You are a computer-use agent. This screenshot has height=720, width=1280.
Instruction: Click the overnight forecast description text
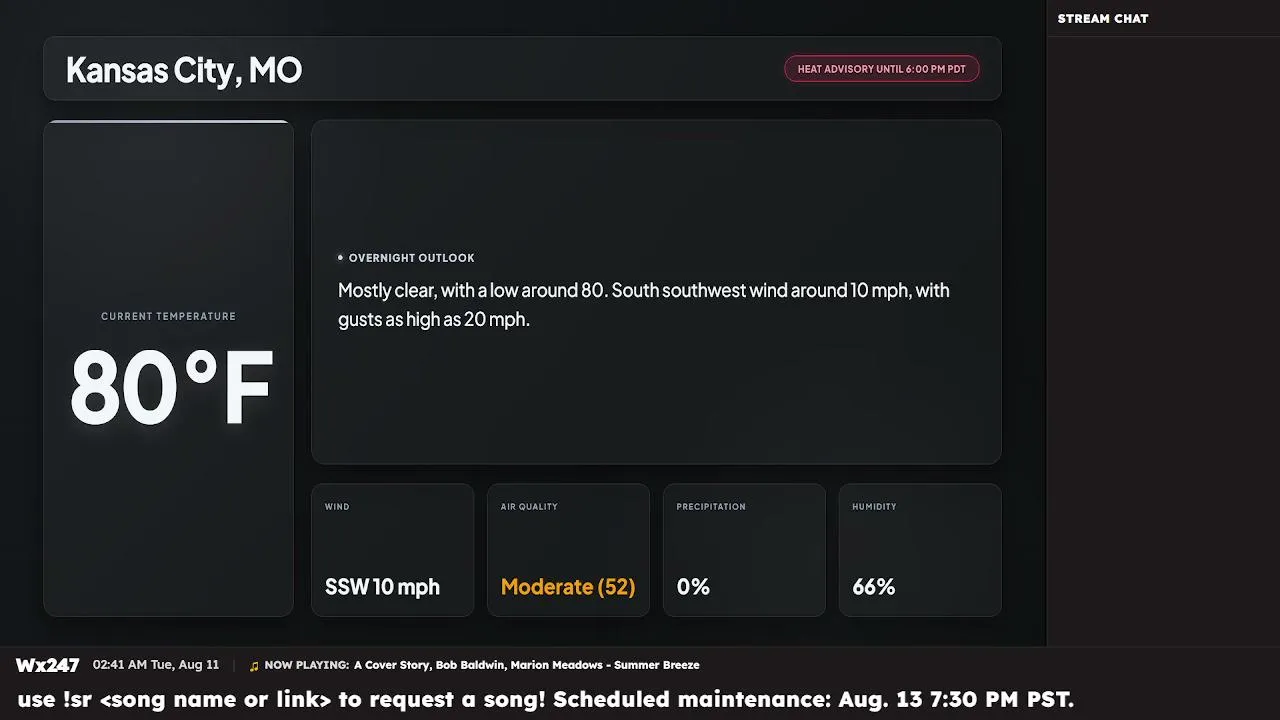[644, 305]
